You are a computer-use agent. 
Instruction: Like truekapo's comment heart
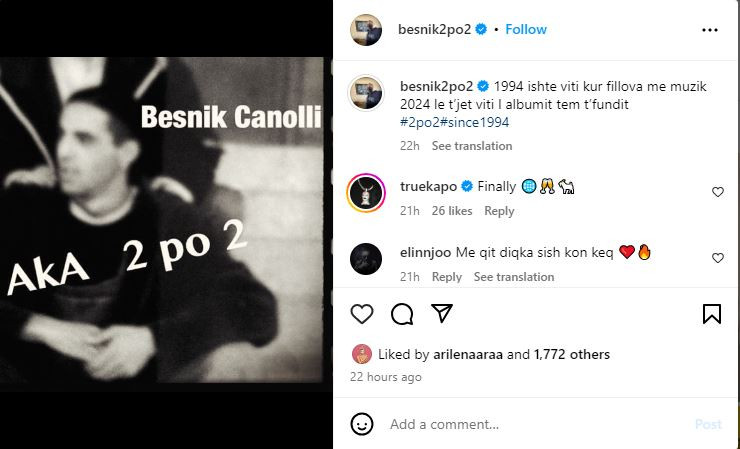pos(718,192)
